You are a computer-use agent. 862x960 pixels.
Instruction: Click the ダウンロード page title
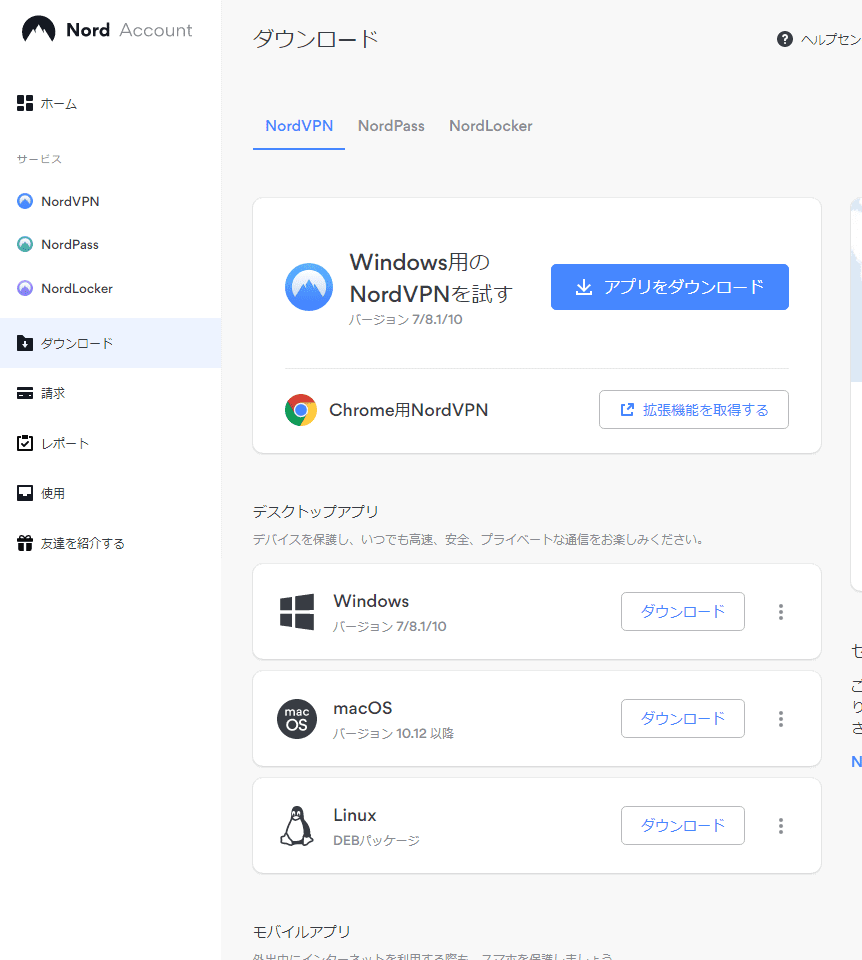click(316, 39)
